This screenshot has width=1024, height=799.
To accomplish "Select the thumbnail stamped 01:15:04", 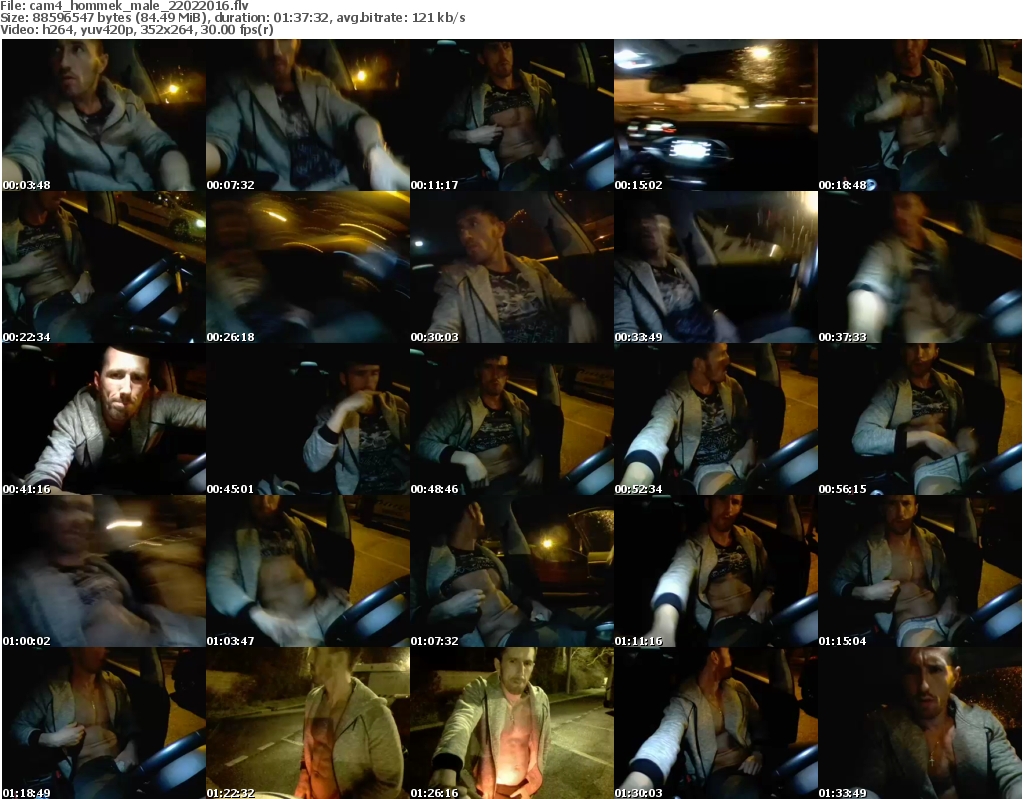I will tap(920, 572).
